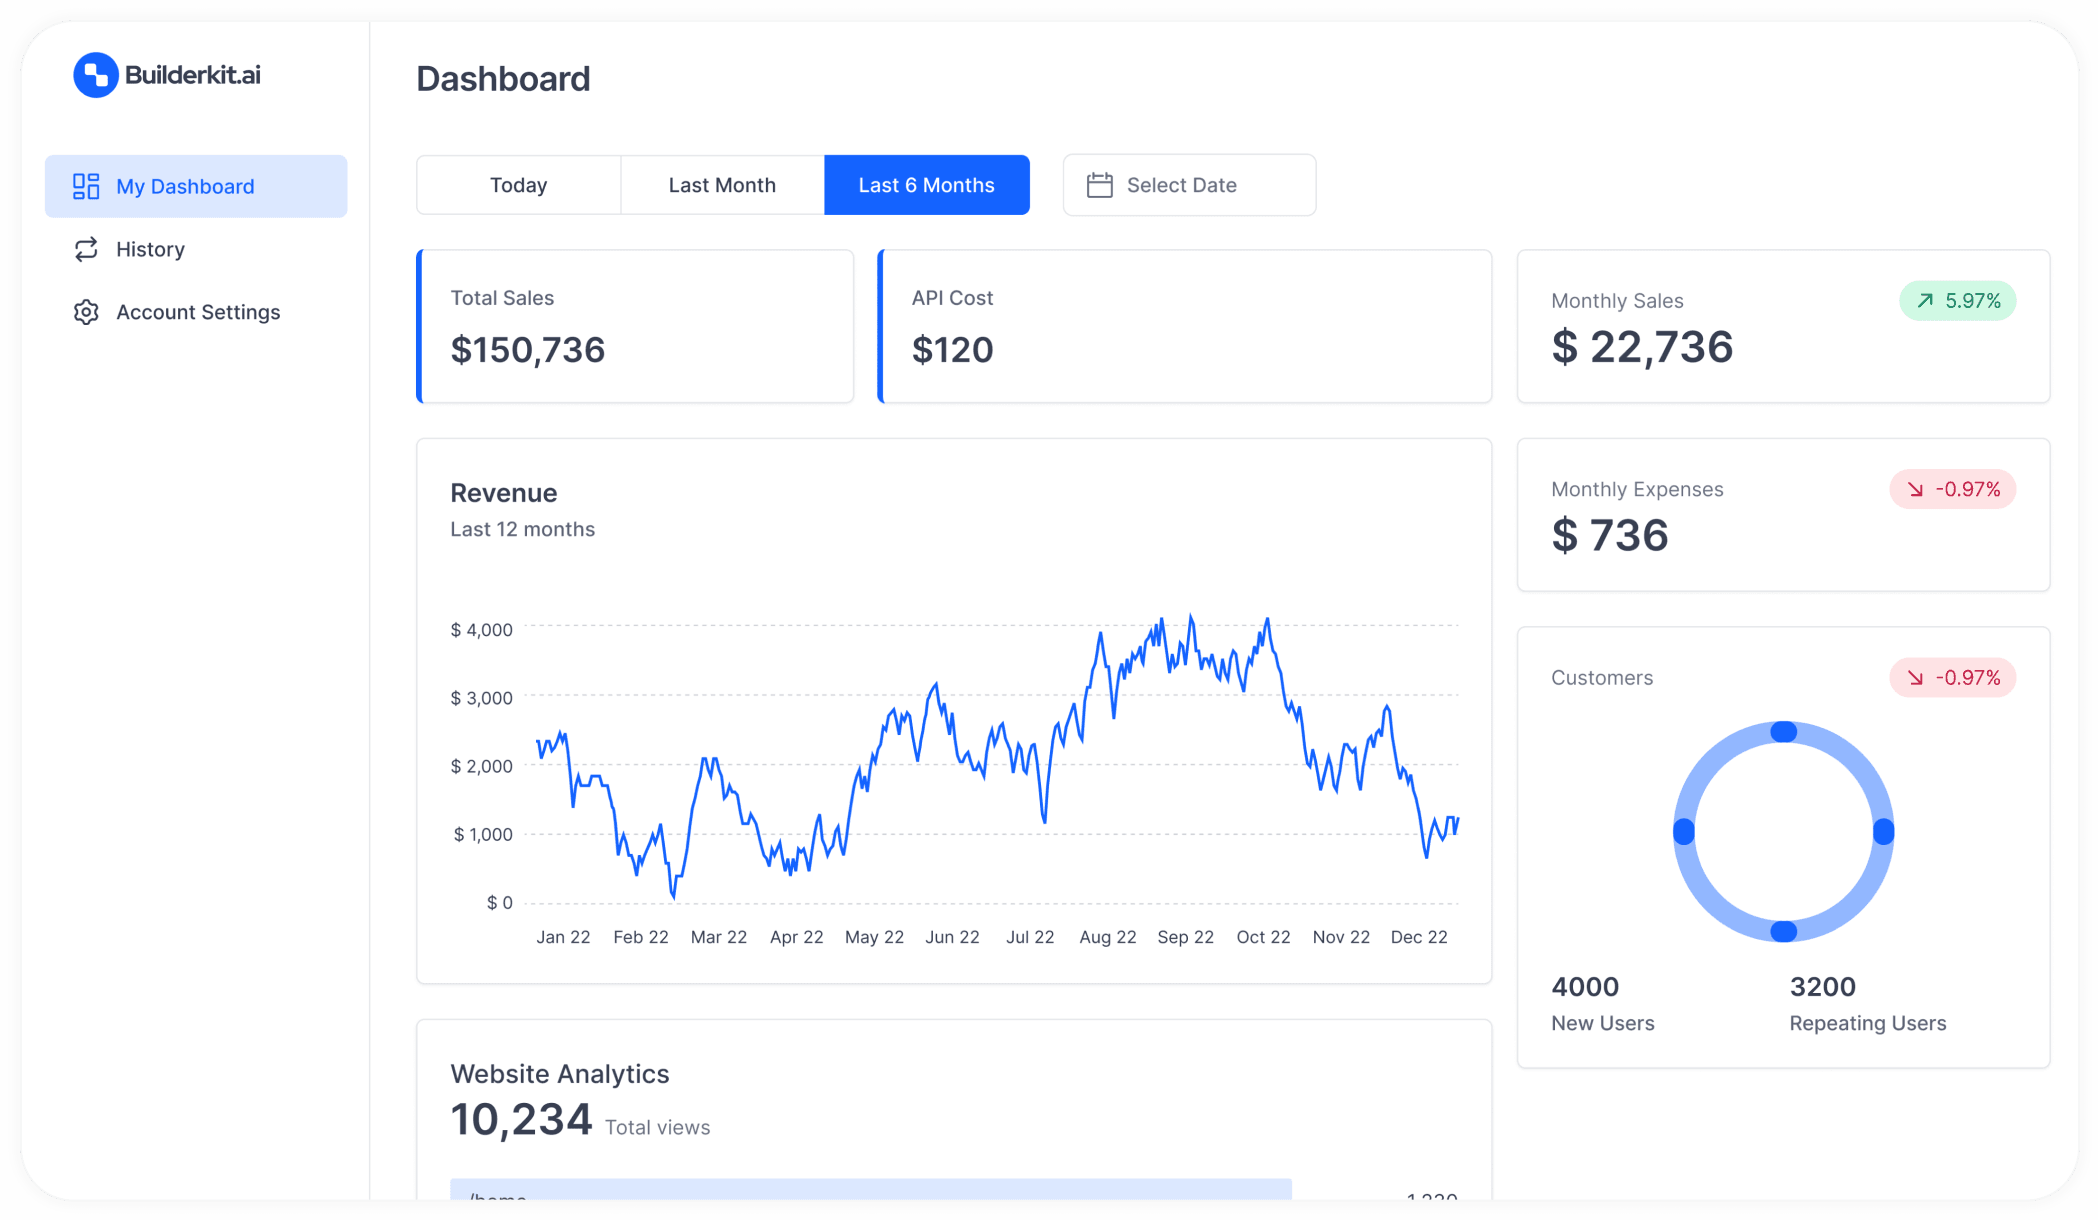2098x1220 pixels.
Task: Click the History arrows icon
Action: [x=86, y=249]
